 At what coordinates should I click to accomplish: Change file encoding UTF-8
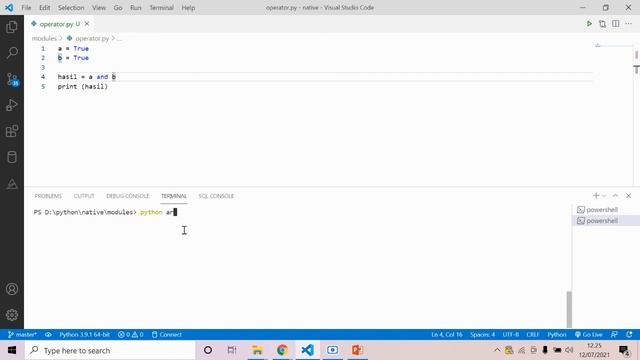coord(511,334)
